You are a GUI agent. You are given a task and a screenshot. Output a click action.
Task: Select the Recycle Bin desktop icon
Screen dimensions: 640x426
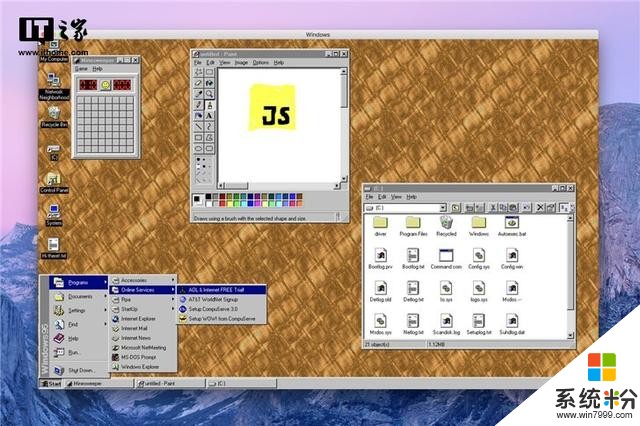(54, 117)
